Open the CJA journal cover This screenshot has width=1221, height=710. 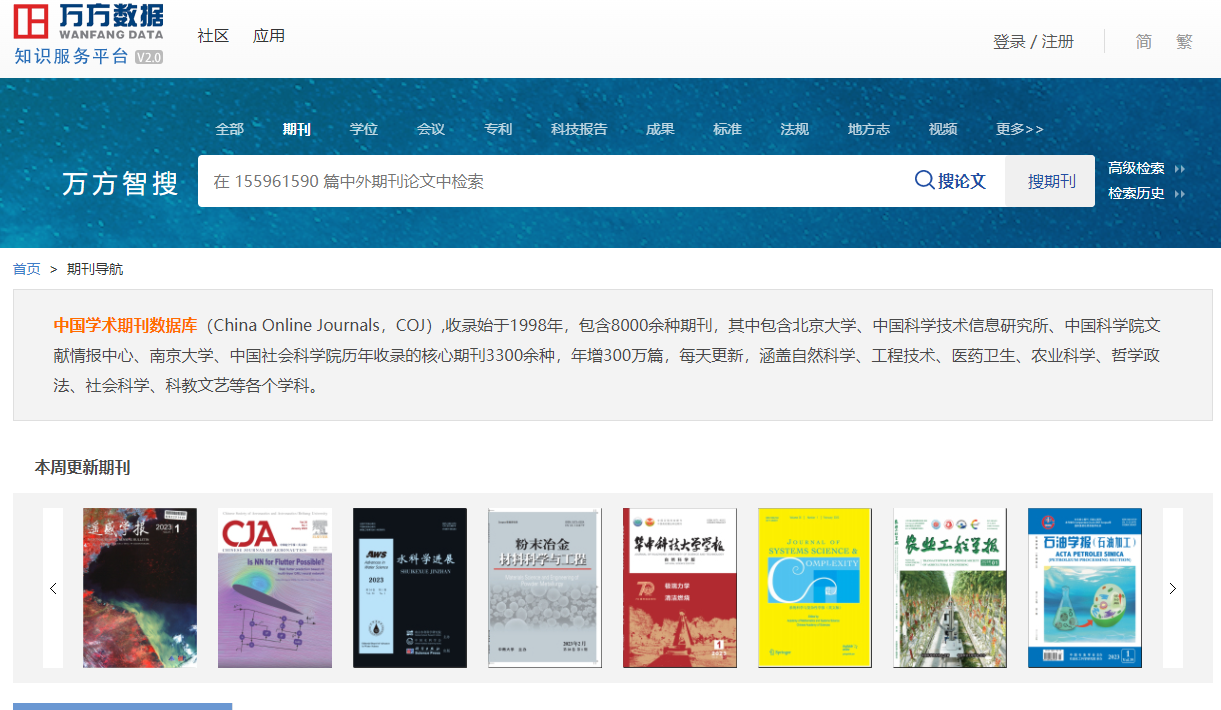(275, 588)
